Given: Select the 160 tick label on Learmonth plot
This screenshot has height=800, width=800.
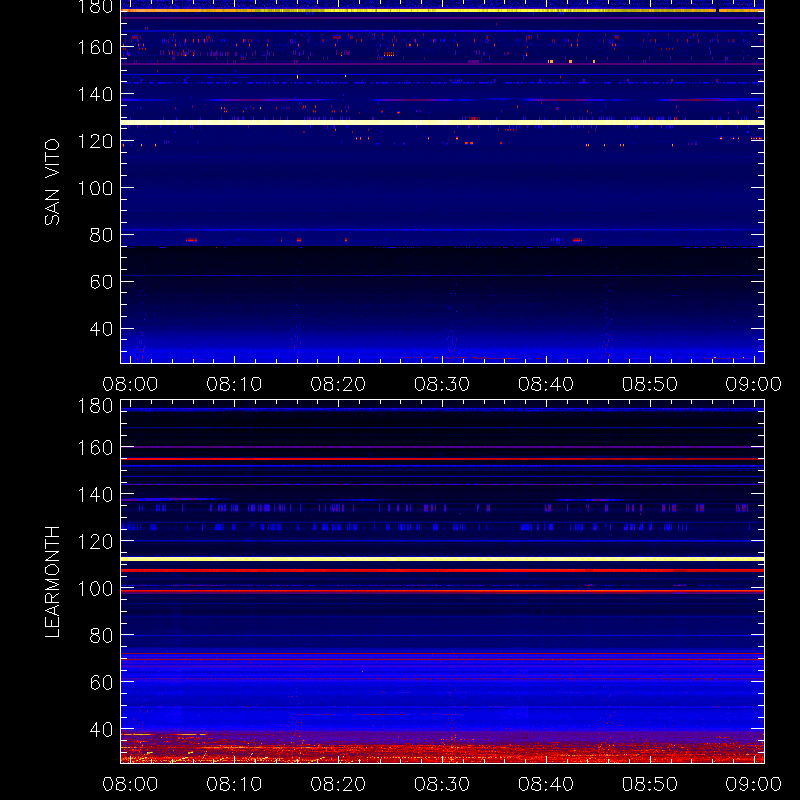Looking at the screenshot, I should pos(95,448).
